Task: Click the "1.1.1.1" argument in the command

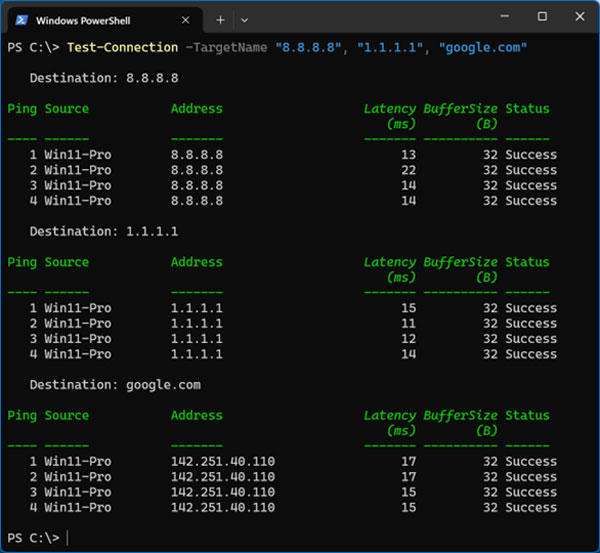Action: 390,47
